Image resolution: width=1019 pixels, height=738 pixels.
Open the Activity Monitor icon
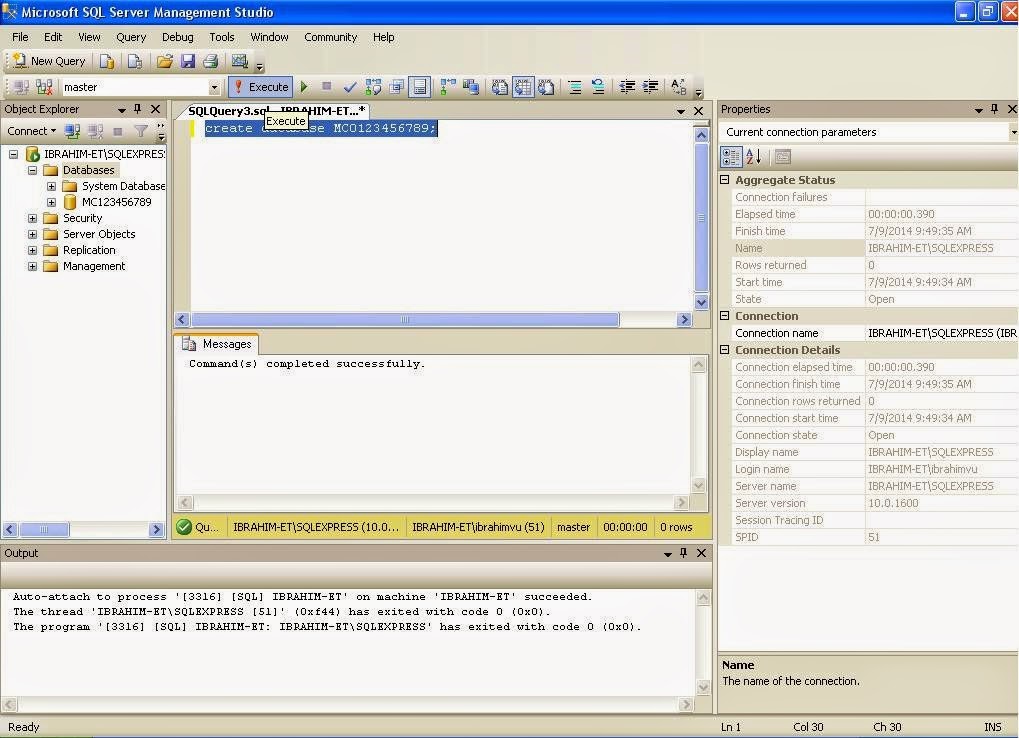(x=240, y=61)
